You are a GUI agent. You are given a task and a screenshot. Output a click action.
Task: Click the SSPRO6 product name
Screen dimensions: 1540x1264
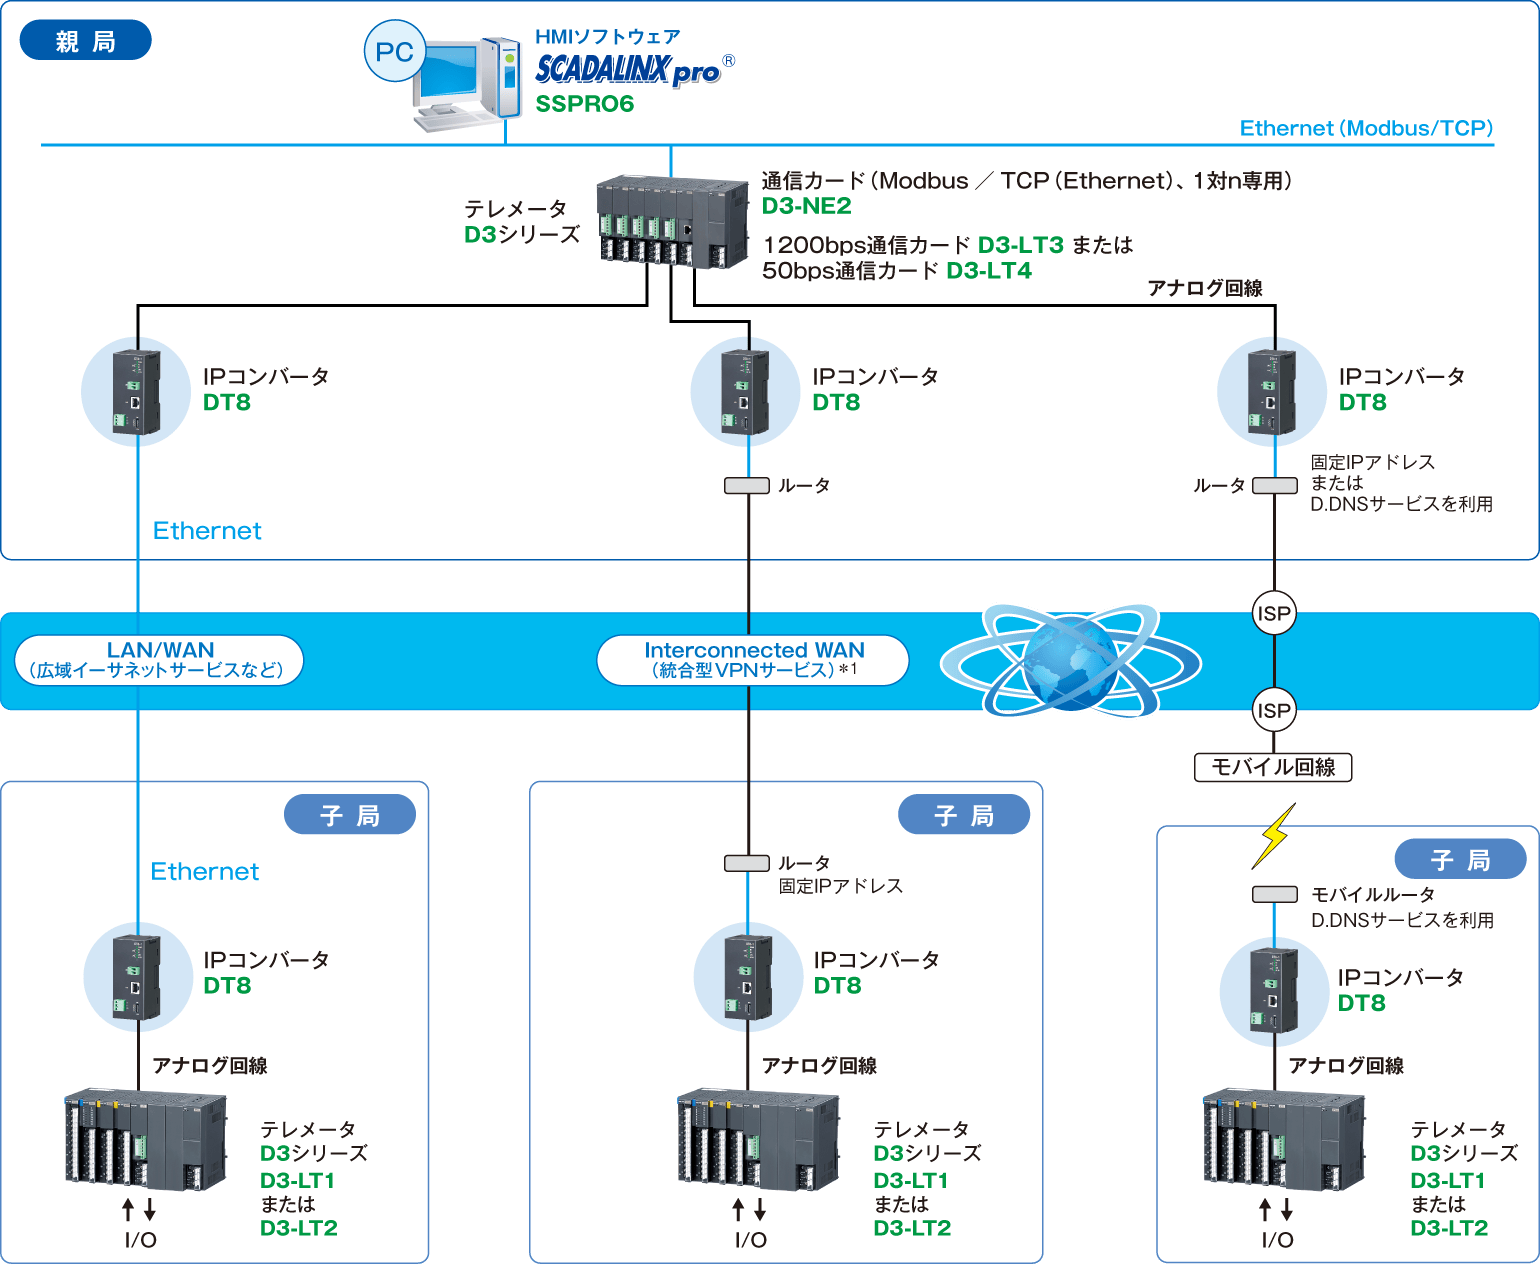click(x=585, y=104)
